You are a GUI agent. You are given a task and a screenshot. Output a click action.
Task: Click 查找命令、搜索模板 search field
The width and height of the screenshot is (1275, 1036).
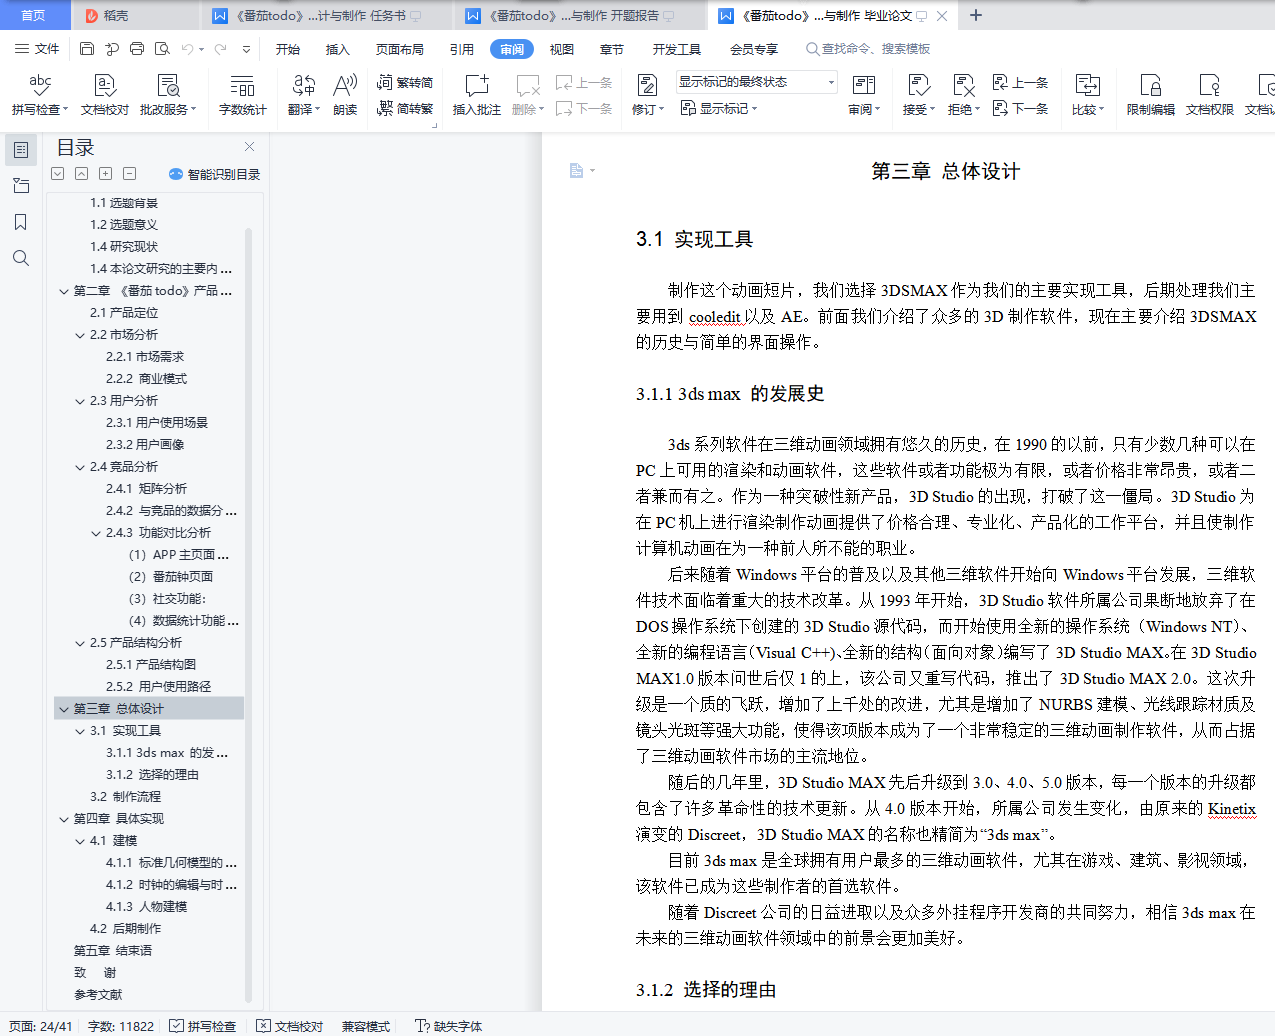point(868,49)
